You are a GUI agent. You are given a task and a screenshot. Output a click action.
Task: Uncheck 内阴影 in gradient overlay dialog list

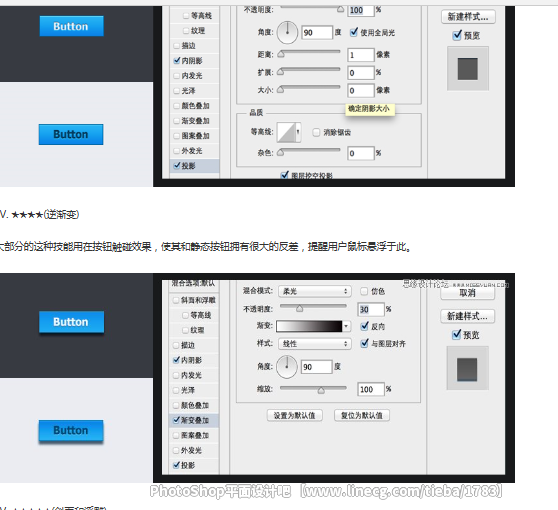176,360
